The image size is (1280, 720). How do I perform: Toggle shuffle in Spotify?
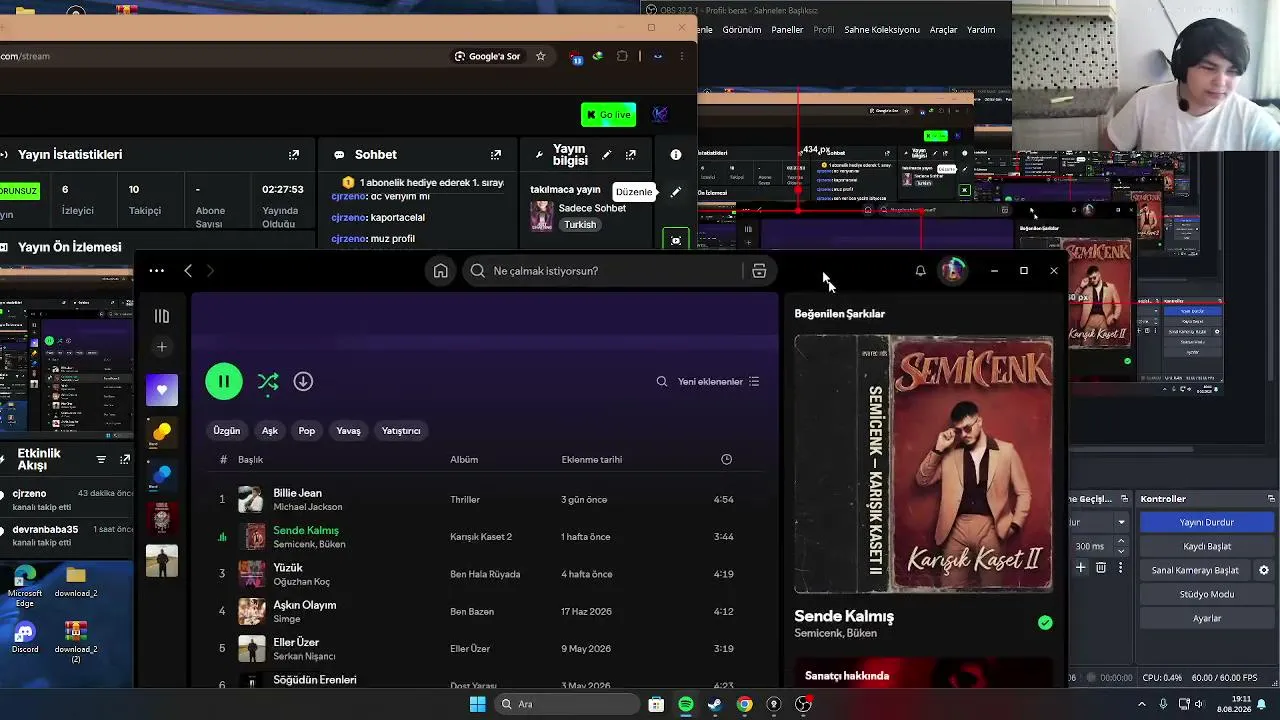[x=267, y=381]
